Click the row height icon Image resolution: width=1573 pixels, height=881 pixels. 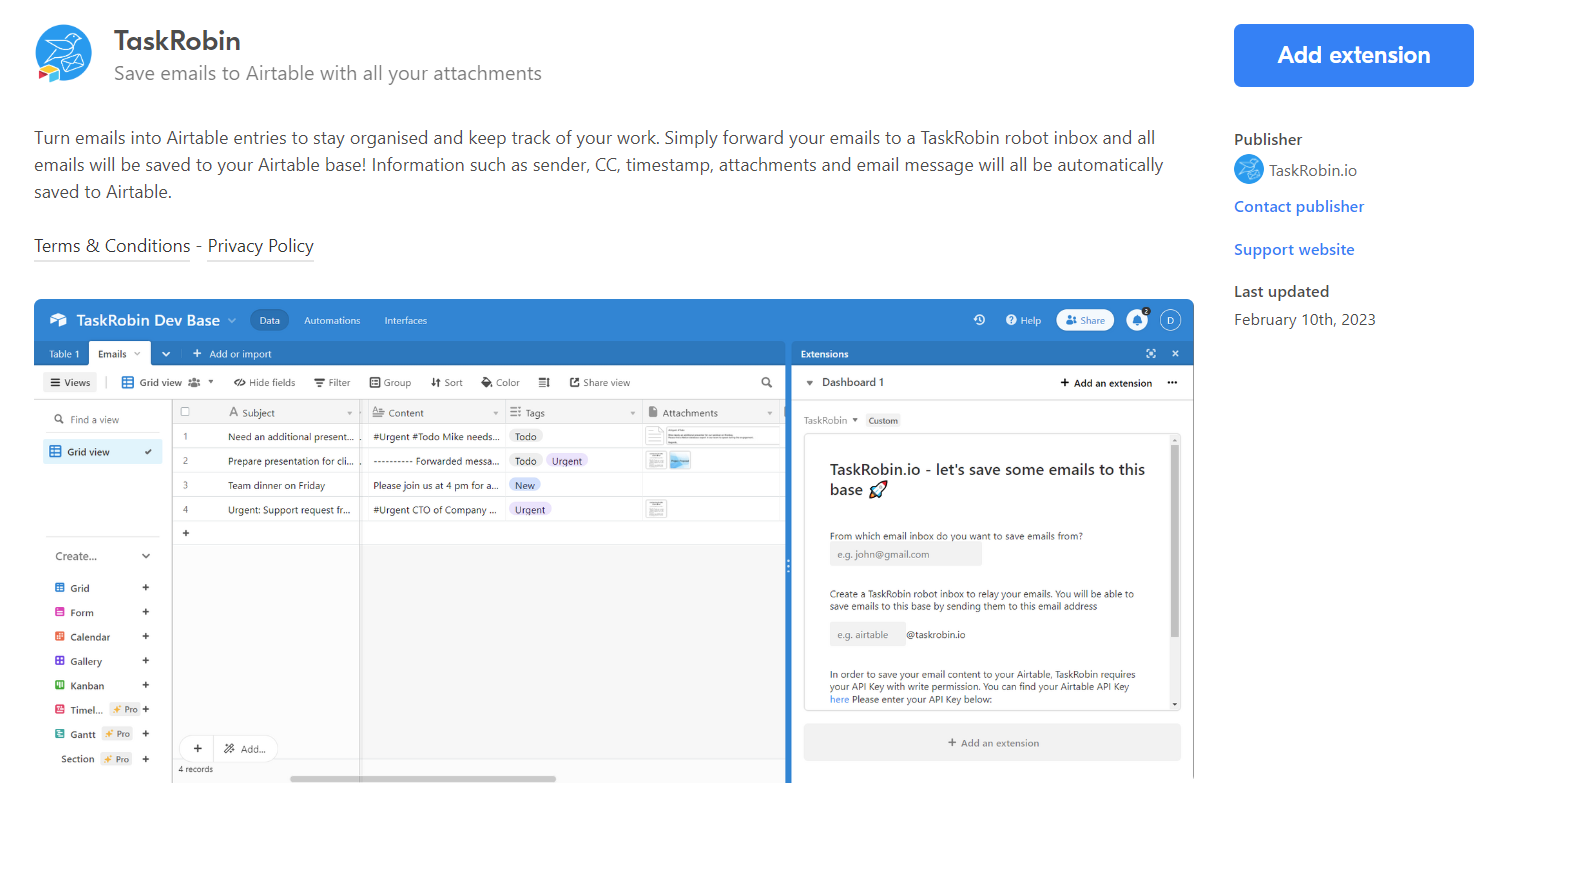pyautogui.click(x=544, y=383)
